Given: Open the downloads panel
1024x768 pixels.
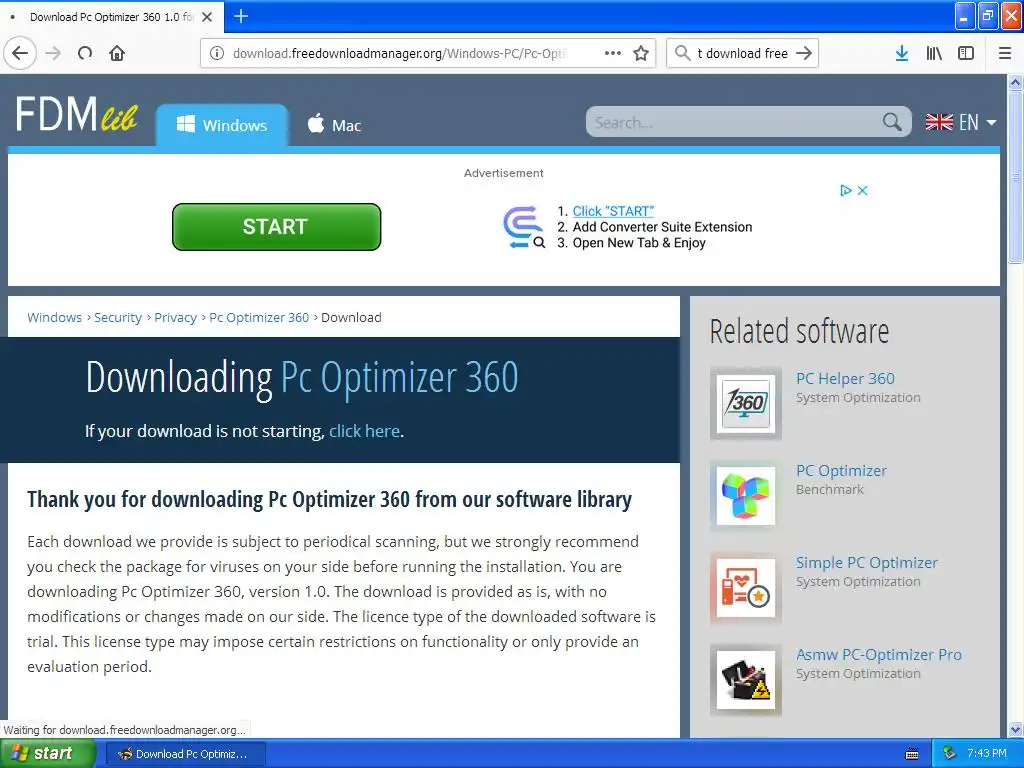Looking at the screenshot, I should point(902,54).
